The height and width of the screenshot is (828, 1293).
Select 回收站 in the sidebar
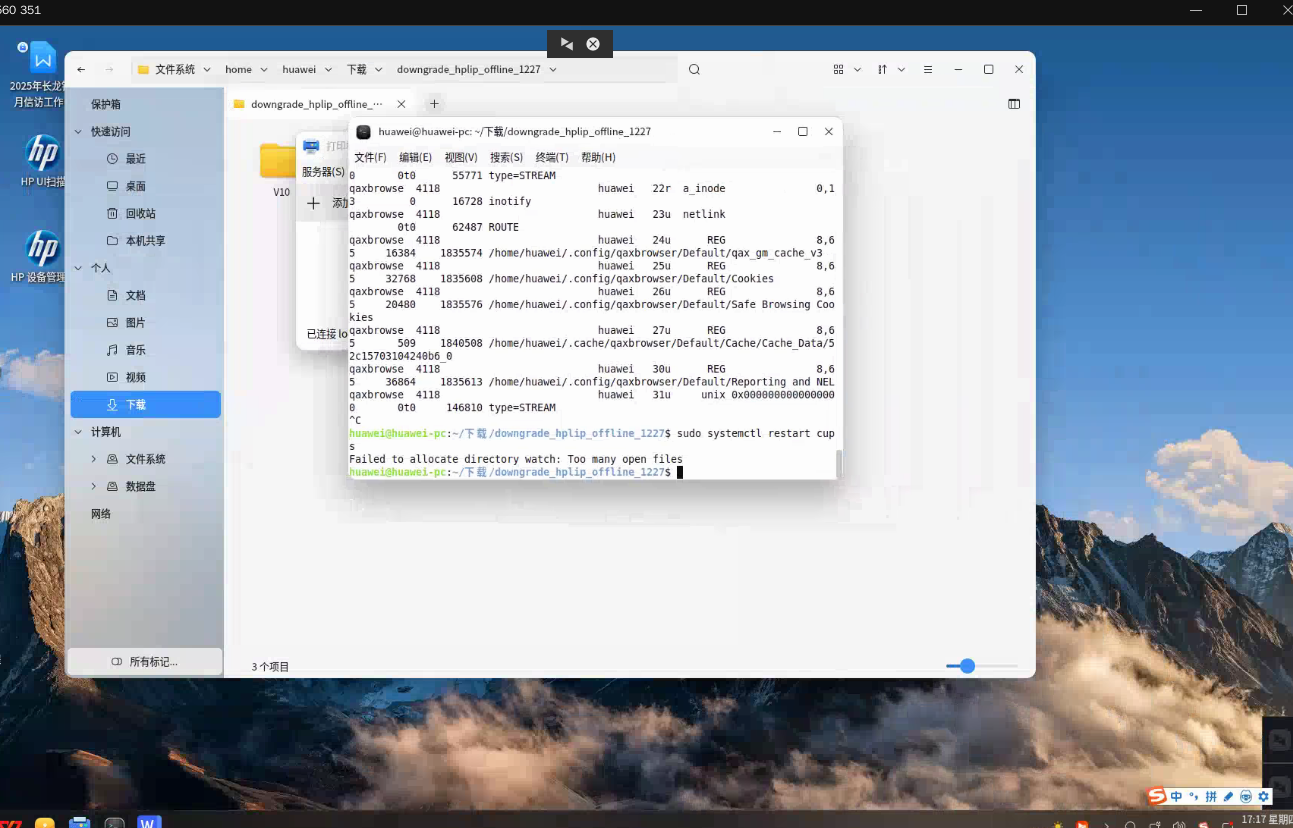click(140, 214)
